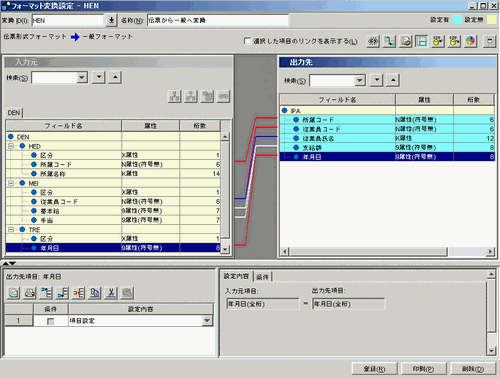Image resolution: width=500 pixels, height=378 pixels.
Task: Click the copy icon in lower toolbar
Action: [95, 293]
